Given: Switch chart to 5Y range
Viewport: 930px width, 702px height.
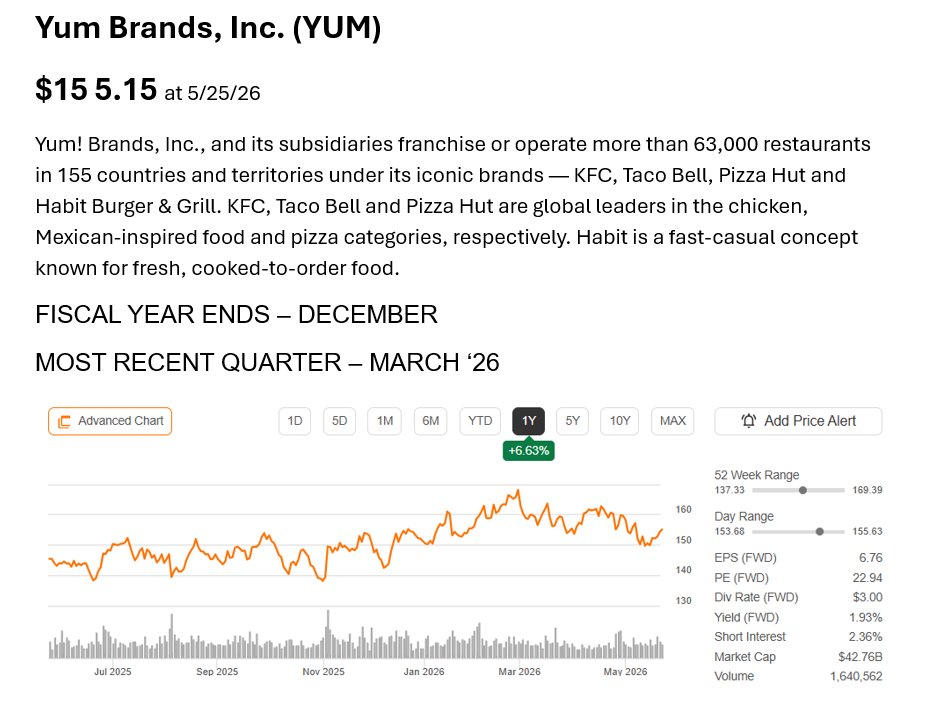Looking at the screenshot, I should [x=572, y=421].
